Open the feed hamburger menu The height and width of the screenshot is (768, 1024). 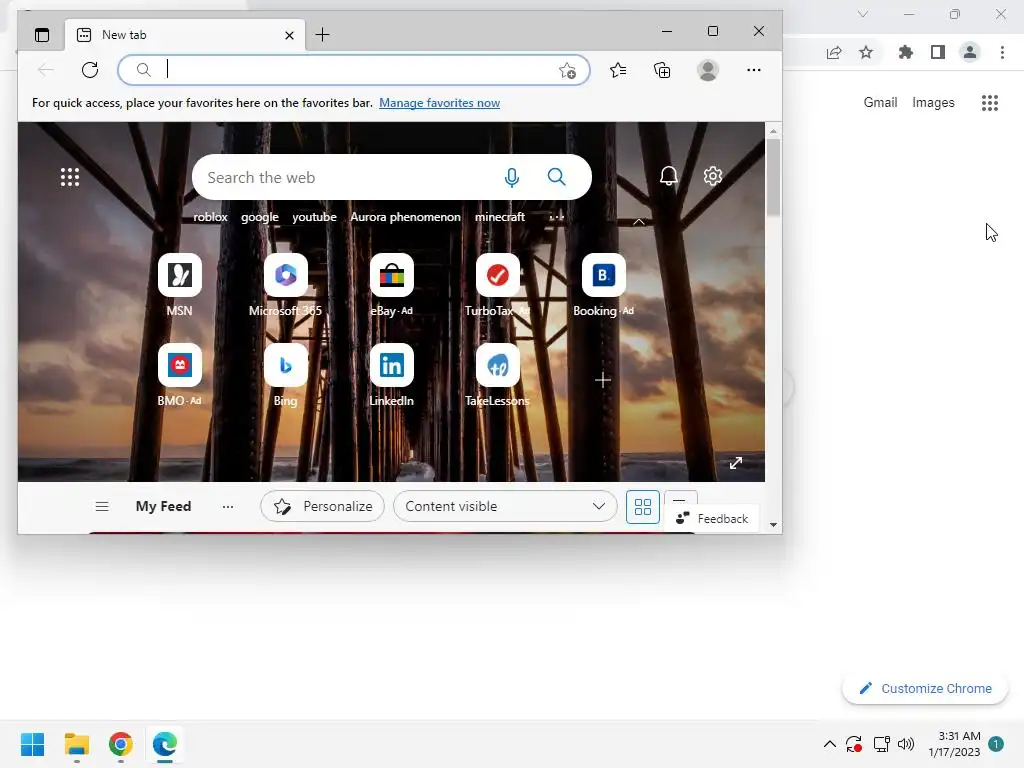click(102, 506)
